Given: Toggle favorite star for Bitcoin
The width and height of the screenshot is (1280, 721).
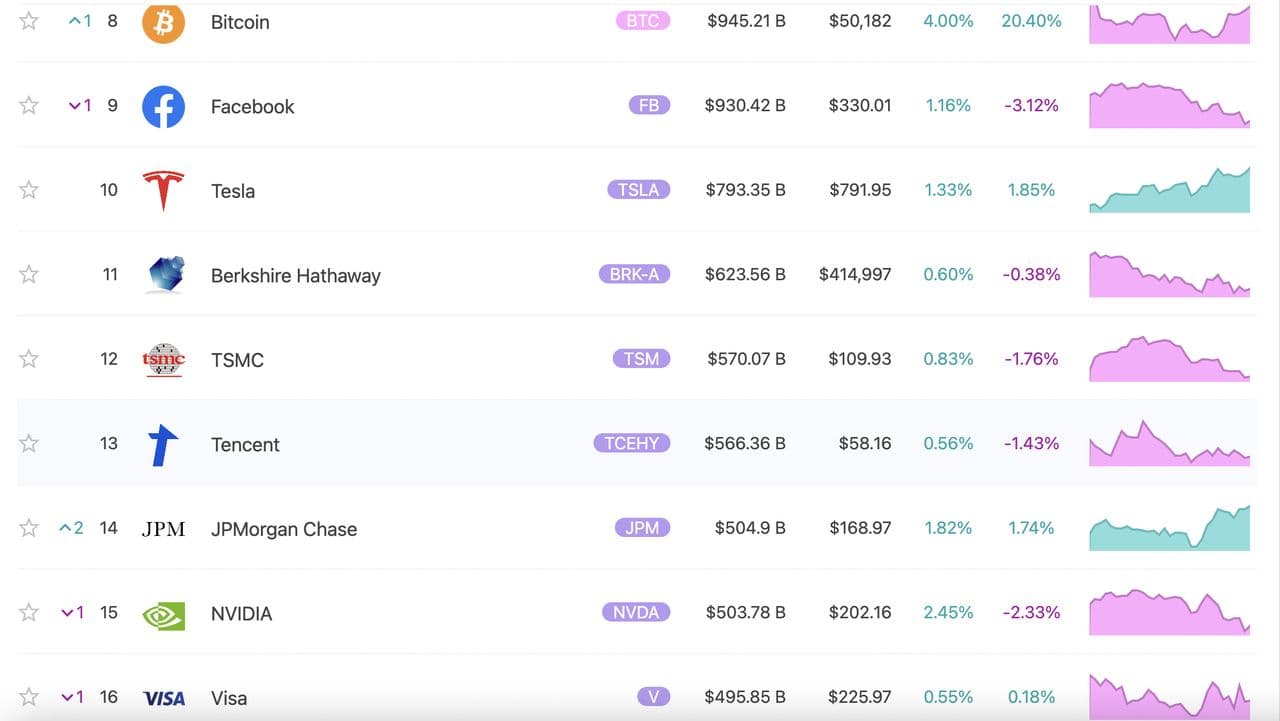Looking at the screenshot, I should click(29, 21).
